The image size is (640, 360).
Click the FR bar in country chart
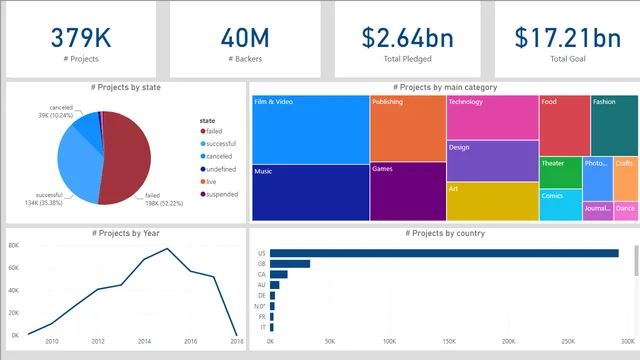tap(272, 317)
